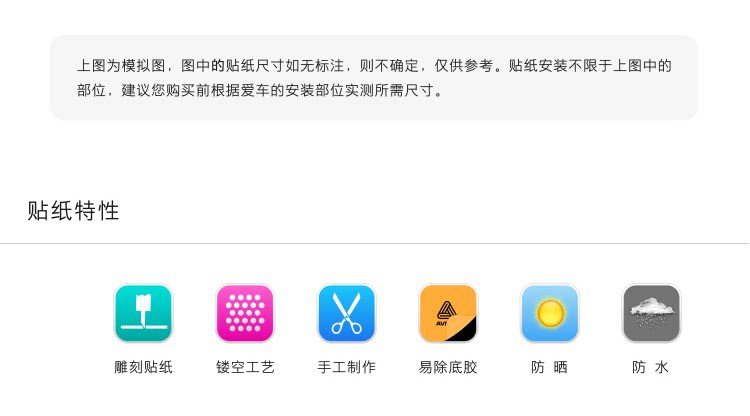Click the blue scissors handmade icon
The image size is (750, 416).
(x=347, y=313)
